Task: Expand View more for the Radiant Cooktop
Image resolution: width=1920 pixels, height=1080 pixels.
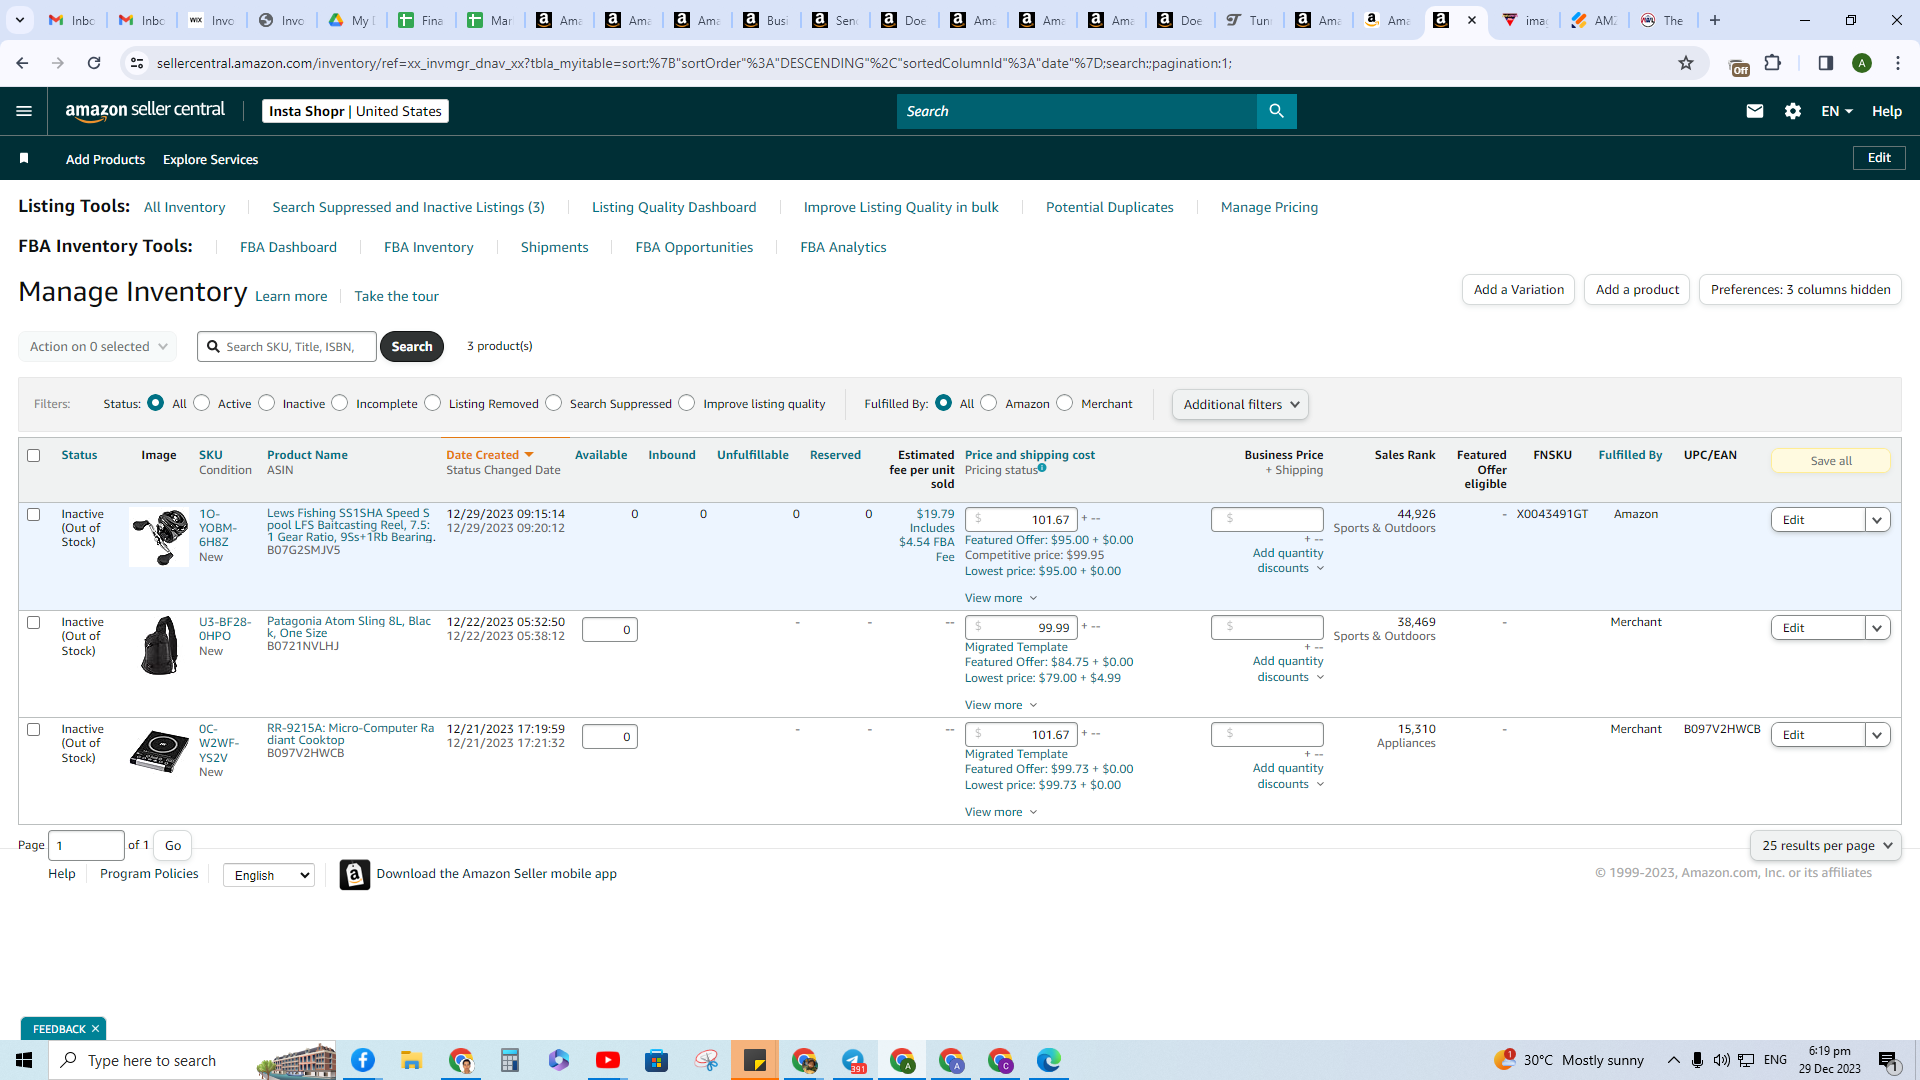Action: point(1001,812)
